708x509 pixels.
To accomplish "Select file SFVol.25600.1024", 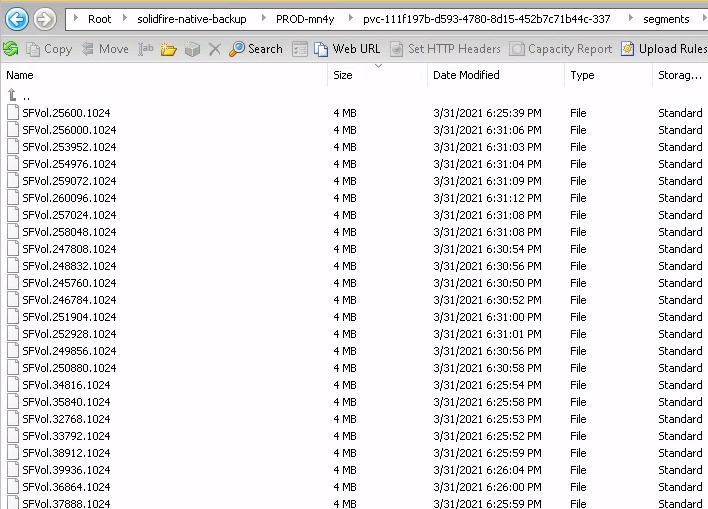I will point(66,113).
